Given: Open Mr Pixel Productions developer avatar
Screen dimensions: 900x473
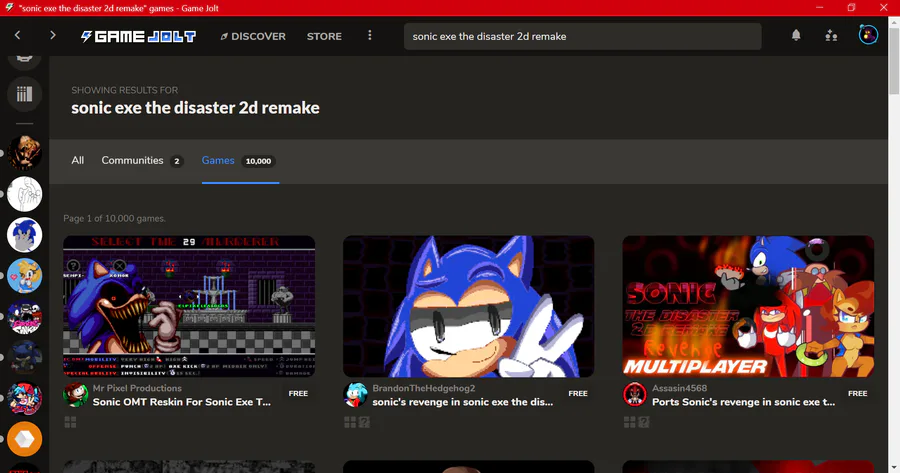Looking at the screenshot, I should pyautogui.click(x=75, y=395).
